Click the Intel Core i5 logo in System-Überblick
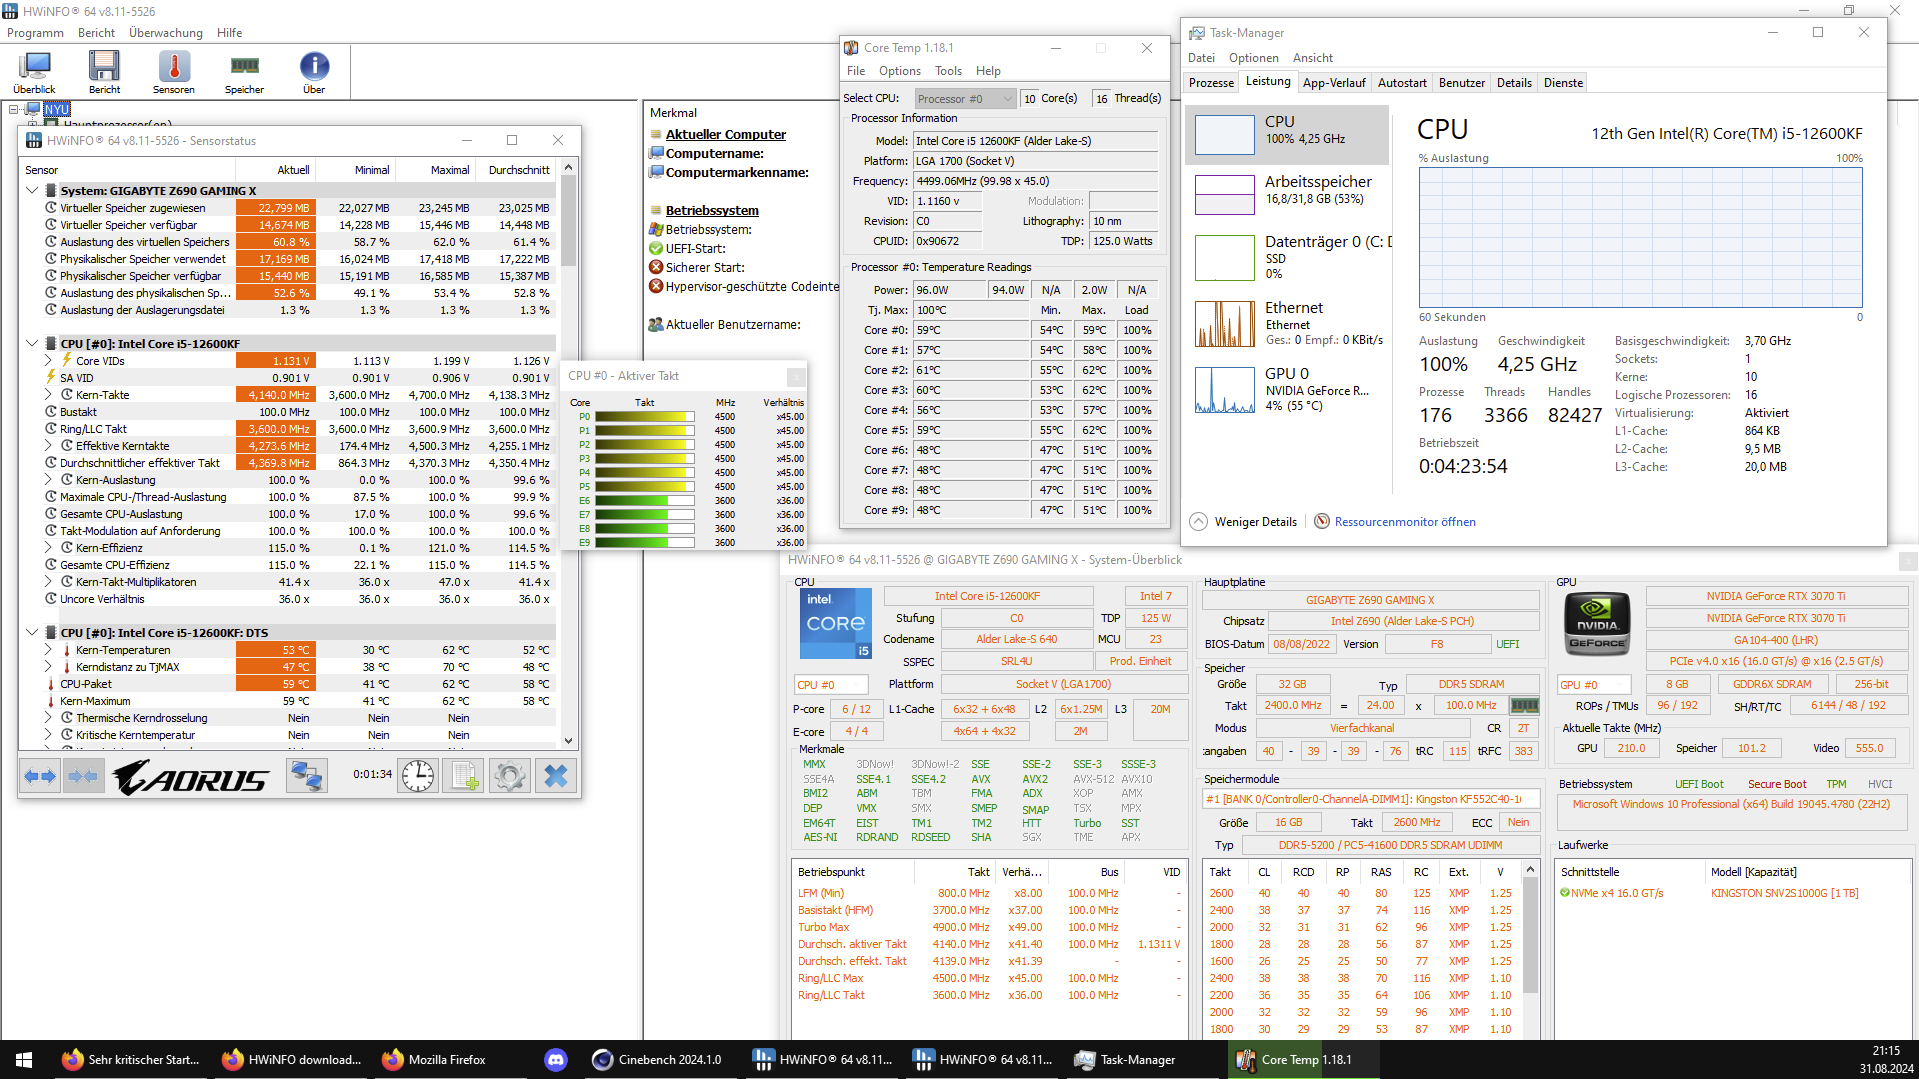The image size is (1919, 1079). (x=836, y=623)
